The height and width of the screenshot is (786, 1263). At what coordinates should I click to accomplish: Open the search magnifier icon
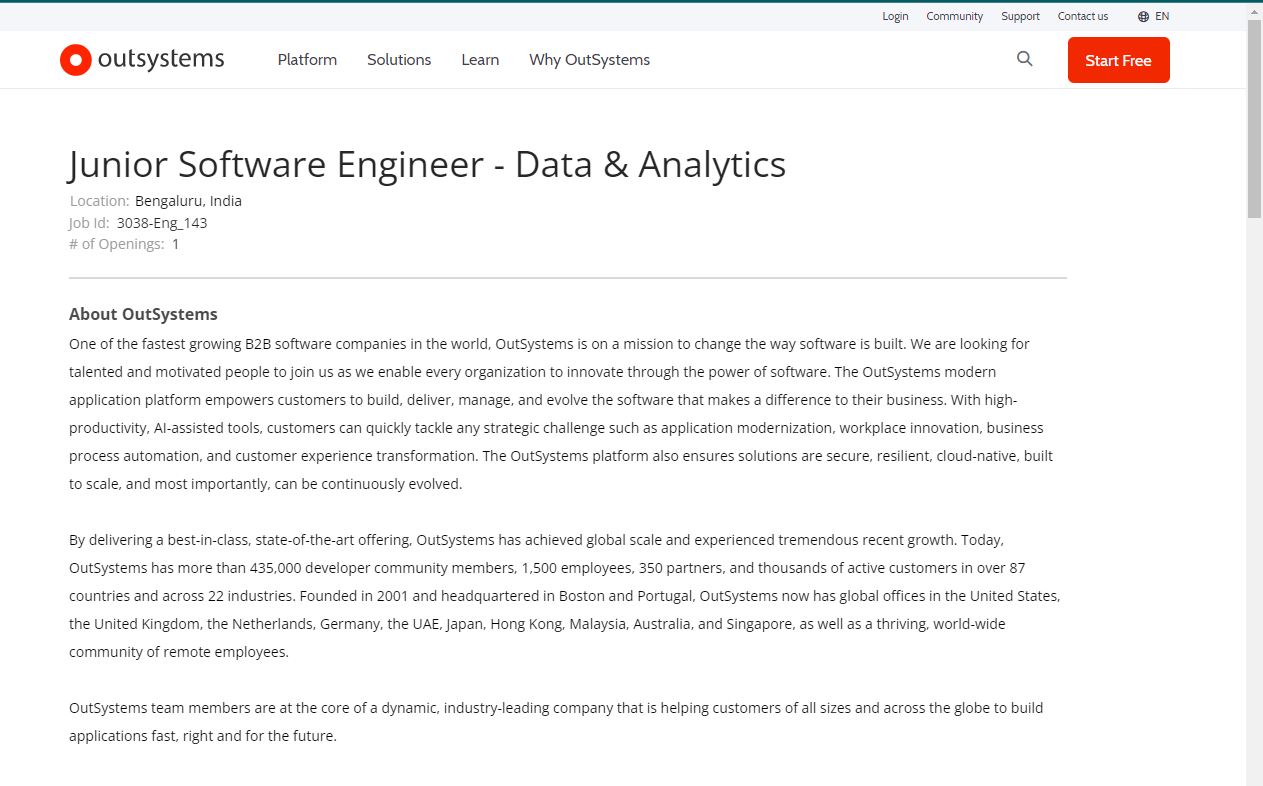point(1024,59)
